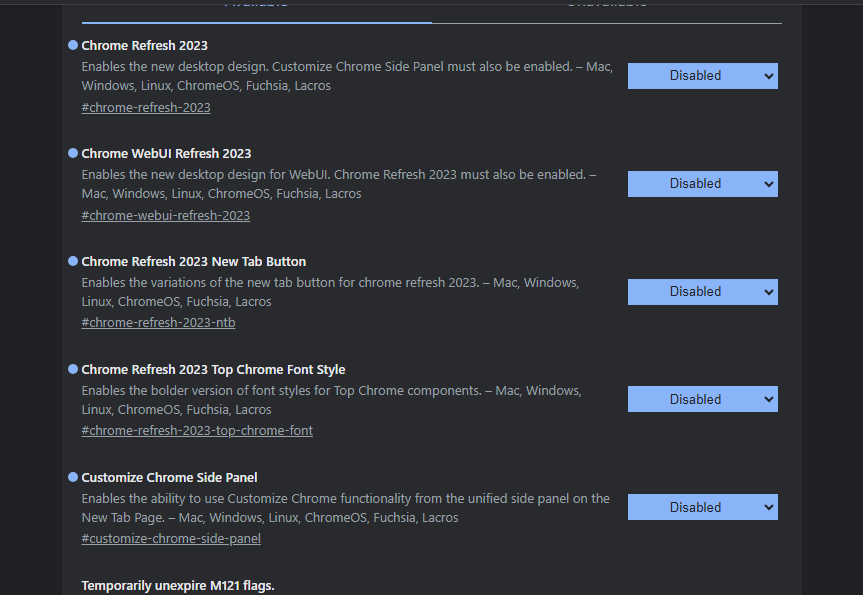Click blue dot beside Chrome Refresh 2023
Viewport: 863px width, 595px height.
tap(71, 44)
